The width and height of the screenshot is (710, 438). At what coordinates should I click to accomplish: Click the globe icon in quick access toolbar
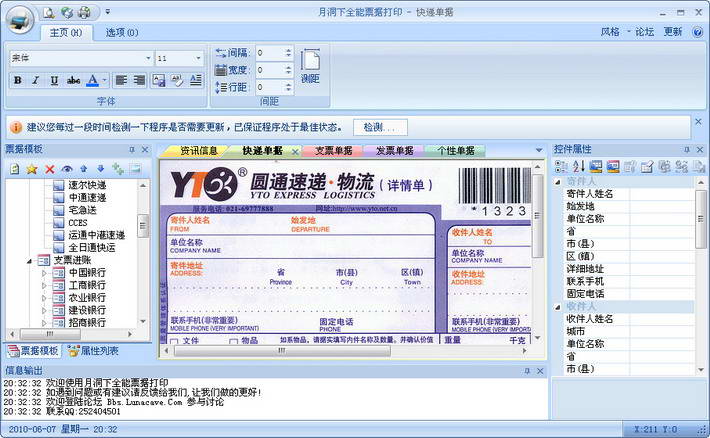click(67, 12)
